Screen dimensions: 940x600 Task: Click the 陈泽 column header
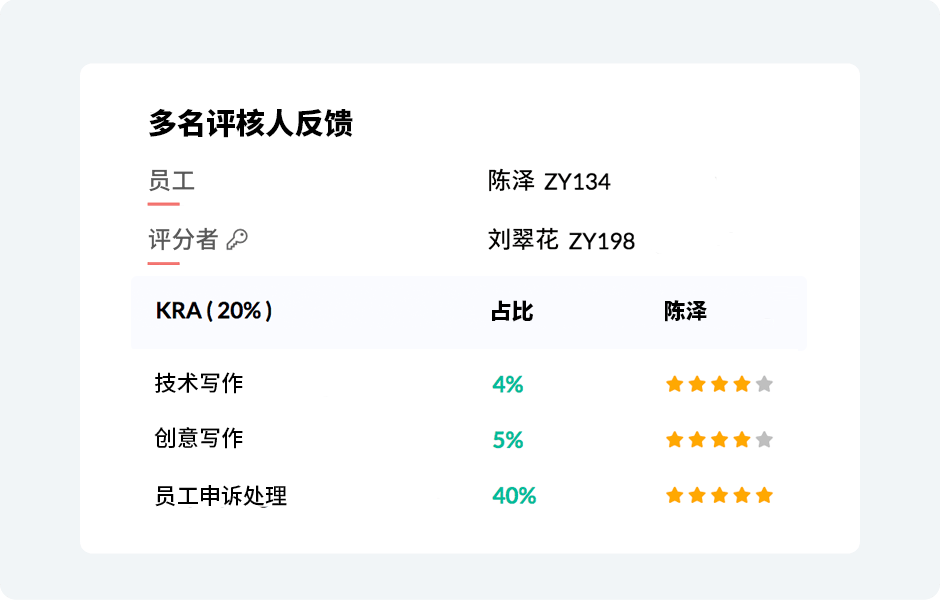click(x=685, y=311)
